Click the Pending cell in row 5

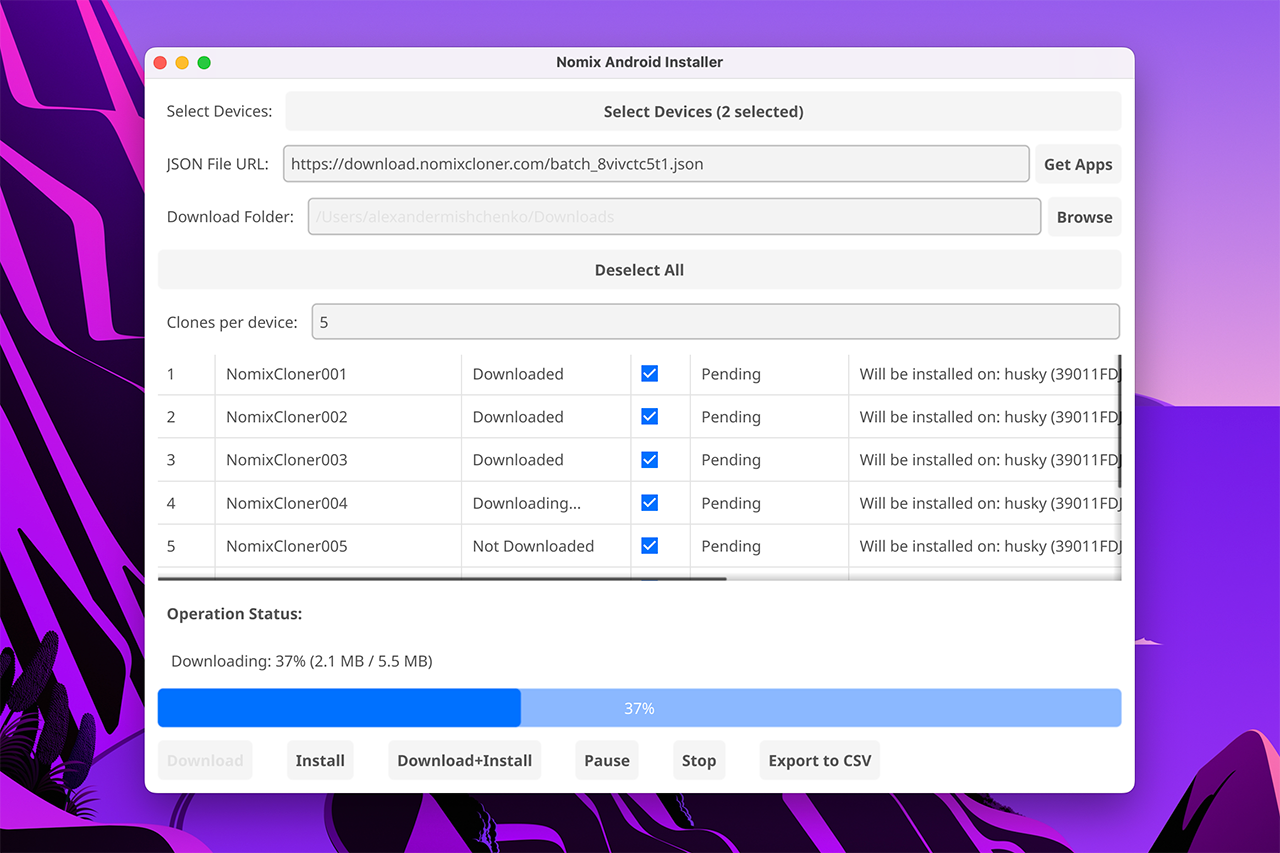point(769,546)
